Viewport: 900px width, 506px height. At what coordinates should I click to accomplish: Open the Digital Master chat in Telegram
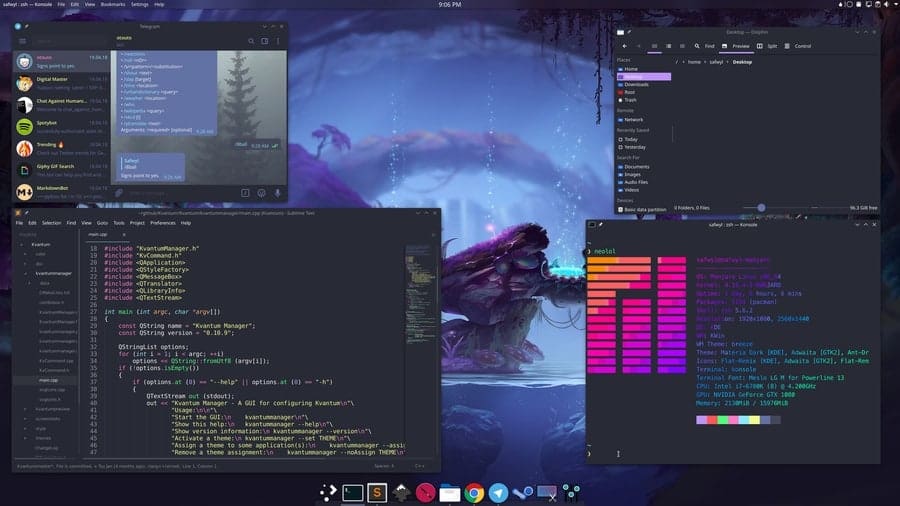(x=61, y=83)
